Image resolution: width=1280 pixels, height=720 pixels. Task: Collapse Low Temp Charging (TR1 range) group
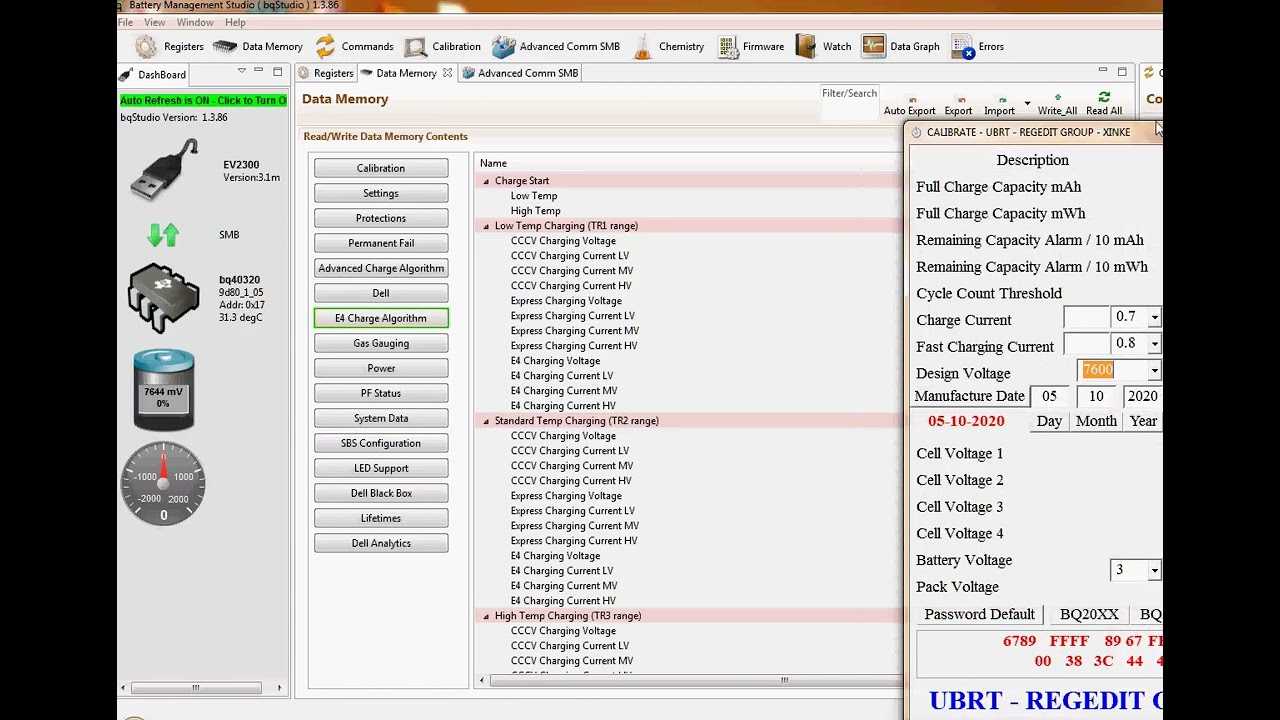486,226
